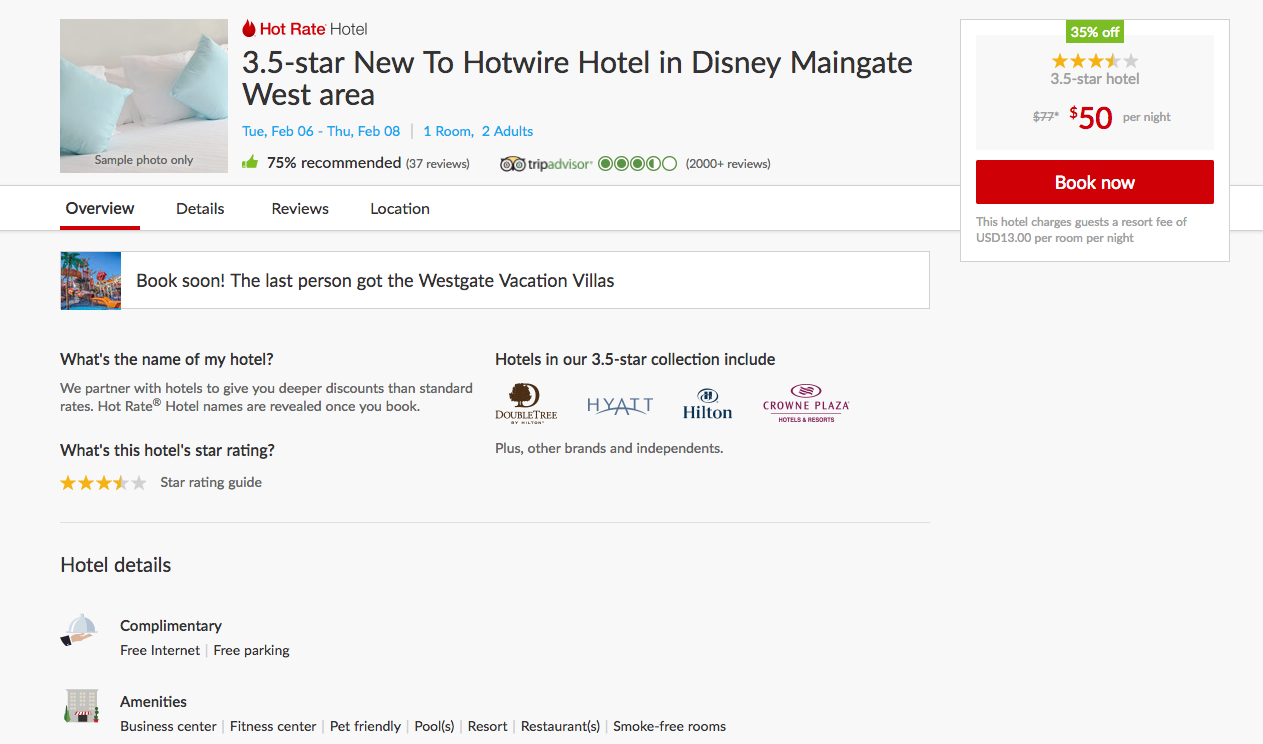This screenshot has width=1263, height=744.
Task: Click the Pool(s) amenity
Action: (434, 726)
